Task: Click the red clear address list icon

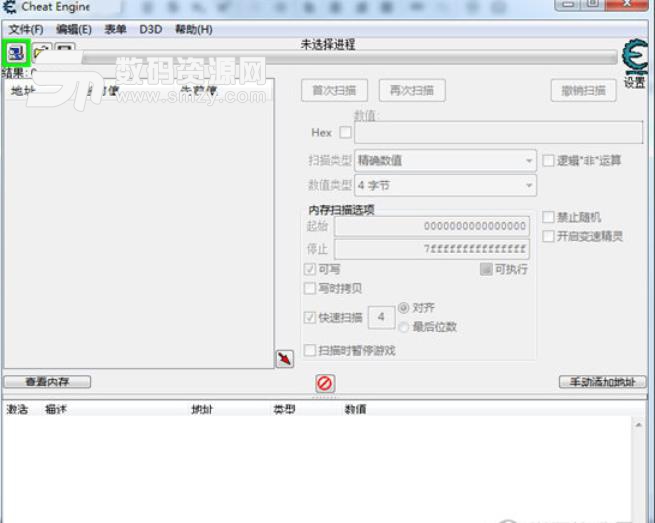Action: coord(325,383)
